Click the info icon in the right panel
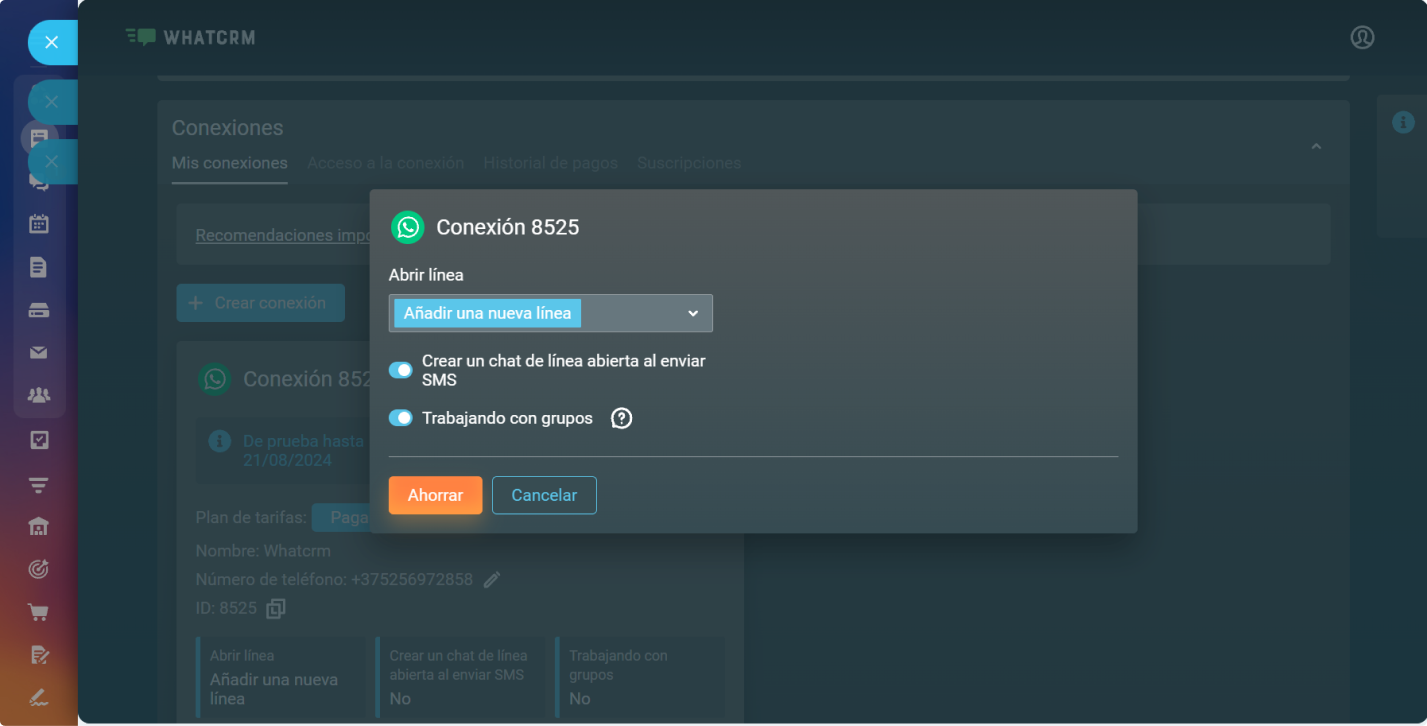The width and height of the screenshot is (1427, 726). [x=1403, y=122]
